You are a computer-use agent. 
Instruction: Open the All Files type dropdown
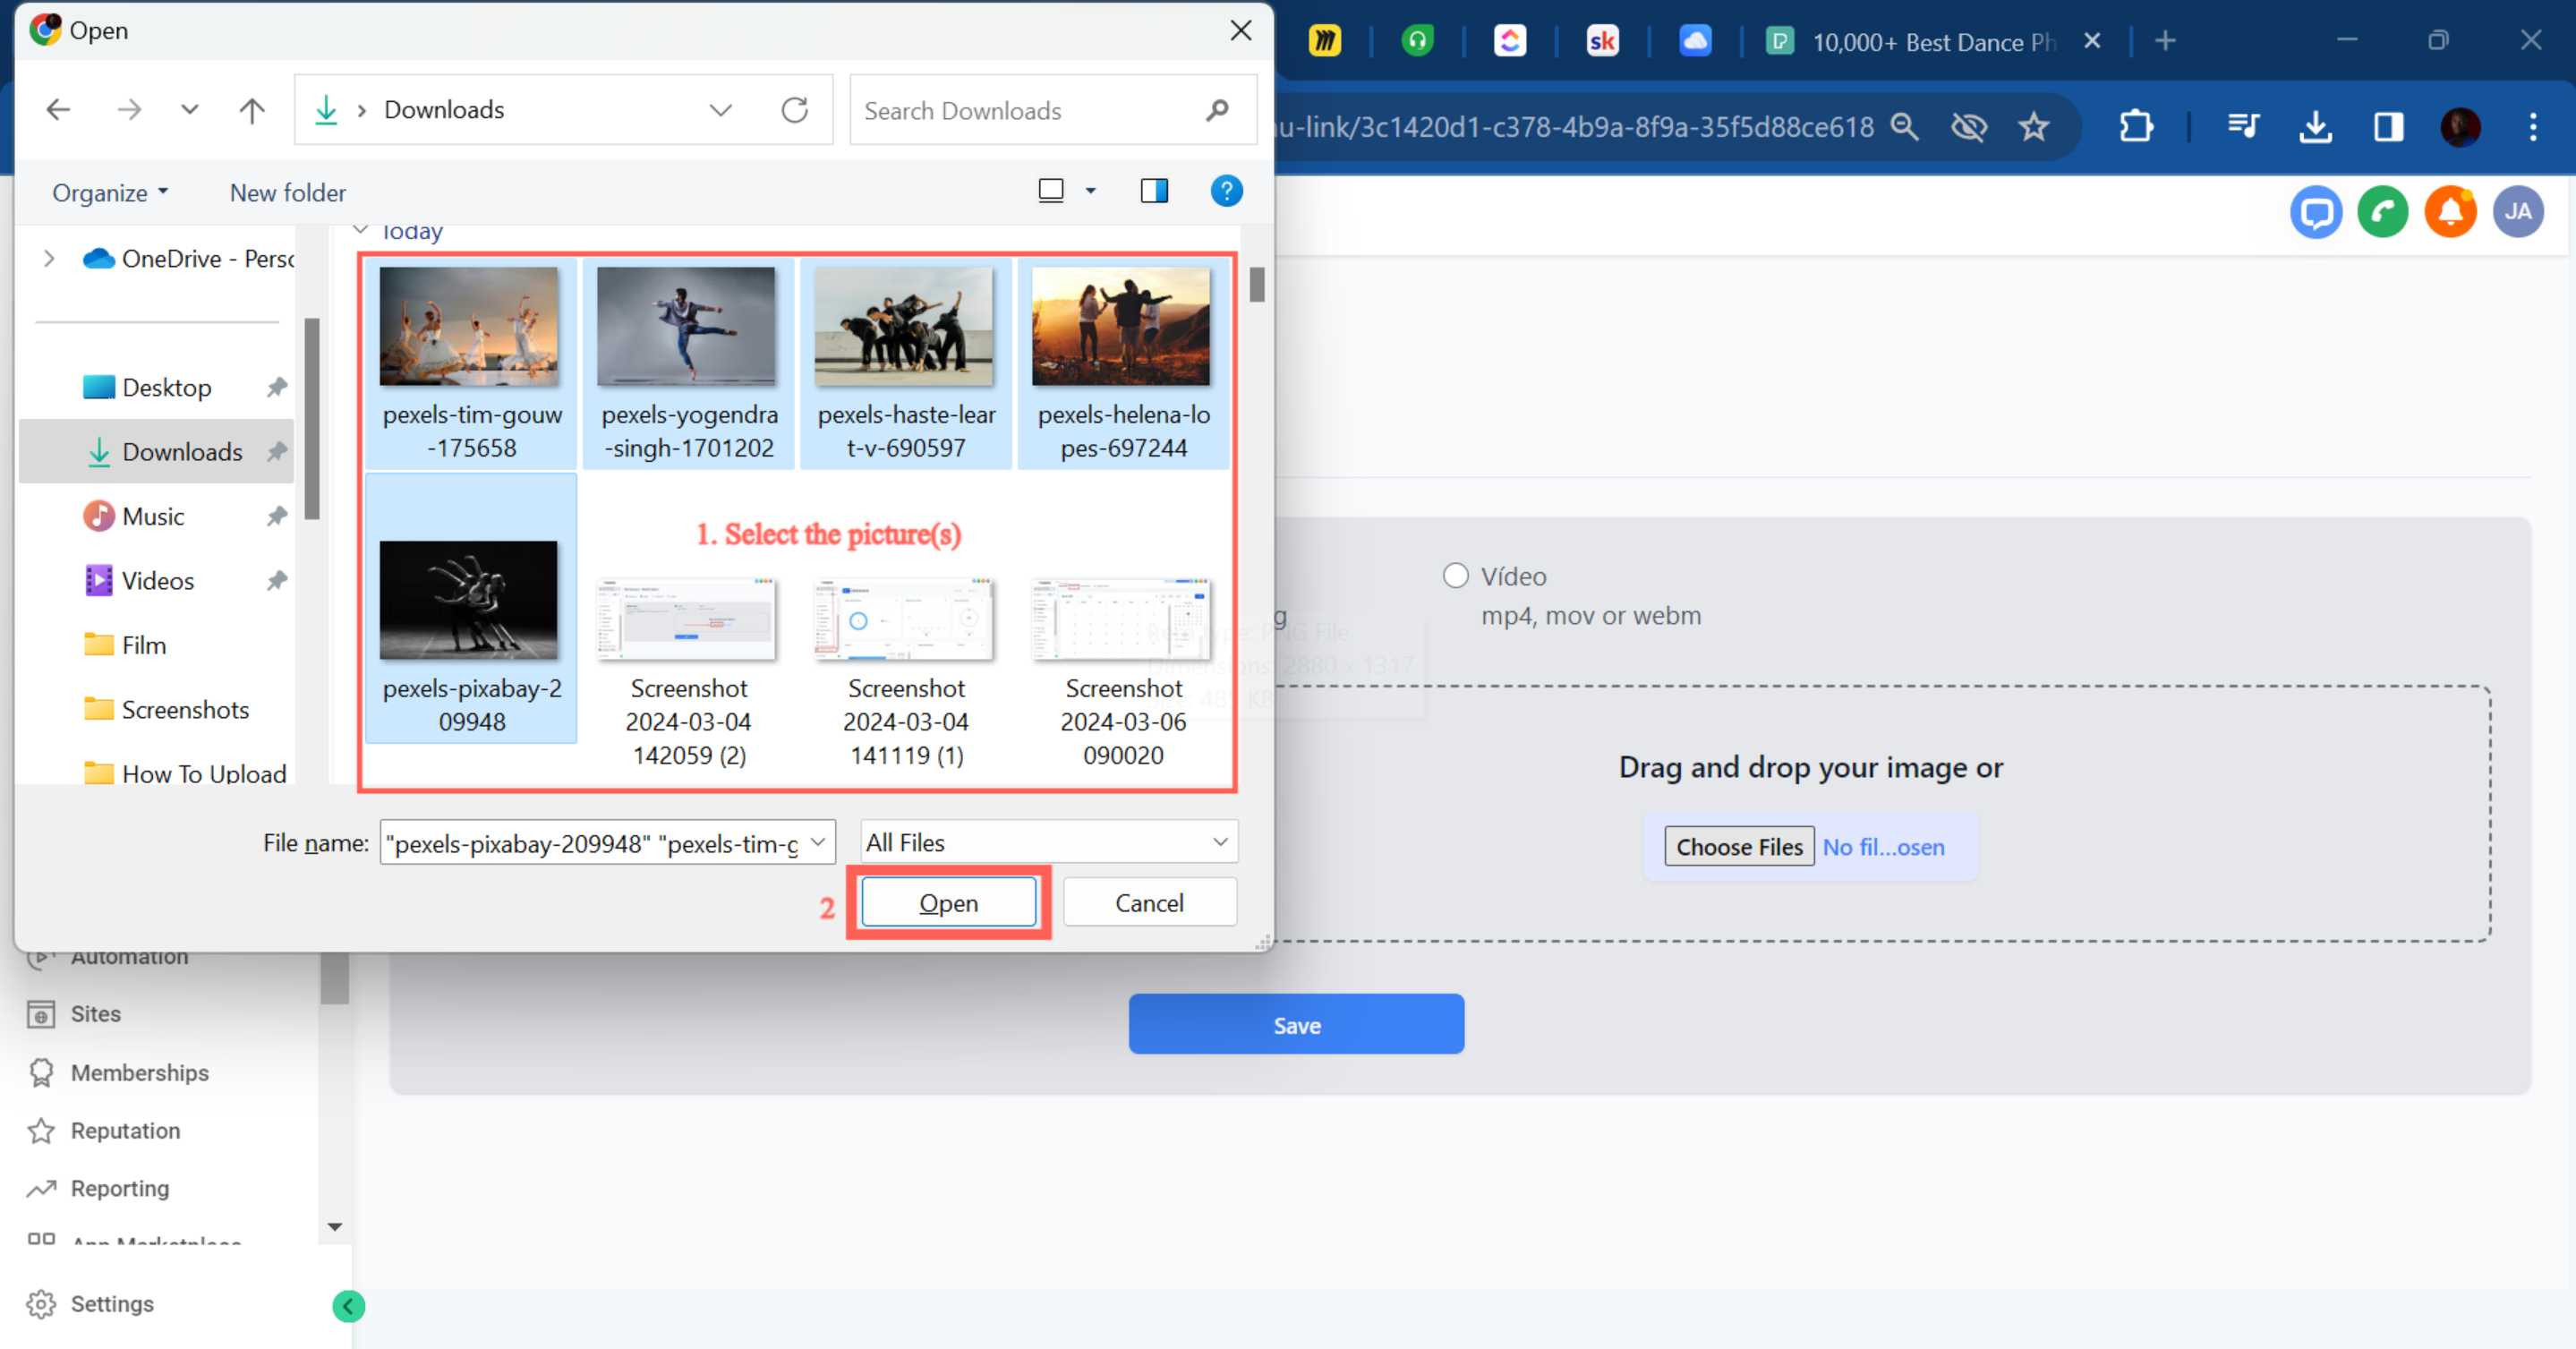pos(1049,843)
